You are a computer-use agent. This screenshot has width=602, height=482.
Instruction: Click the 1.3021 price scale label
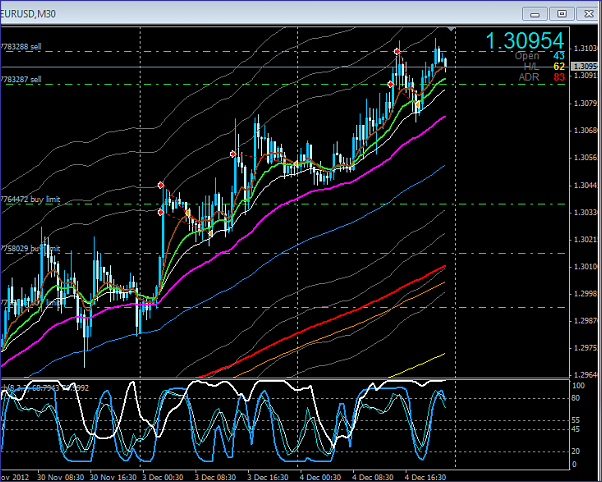pos(585,240)
